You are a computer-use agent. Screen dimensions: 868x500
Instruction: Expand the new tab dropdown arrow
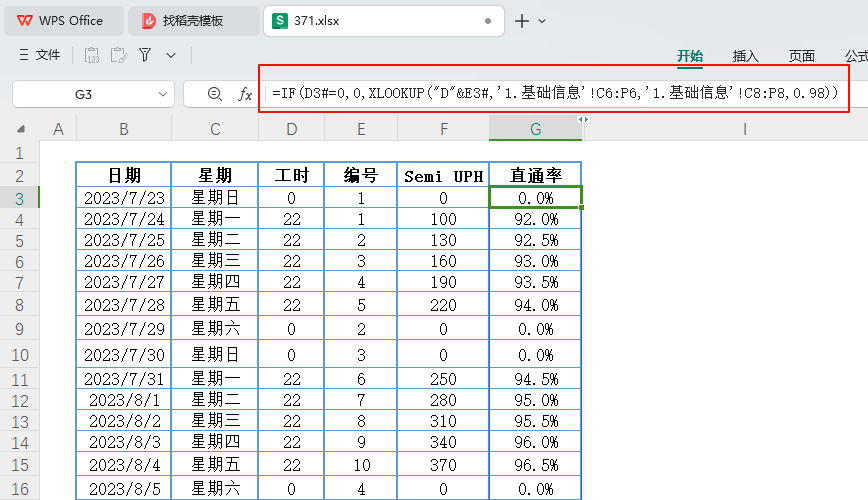pyautogui.click(x=542, y=21)
